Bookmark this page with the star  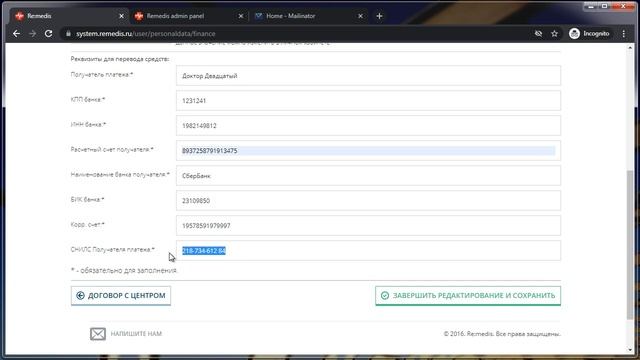(x=554, y=33)
